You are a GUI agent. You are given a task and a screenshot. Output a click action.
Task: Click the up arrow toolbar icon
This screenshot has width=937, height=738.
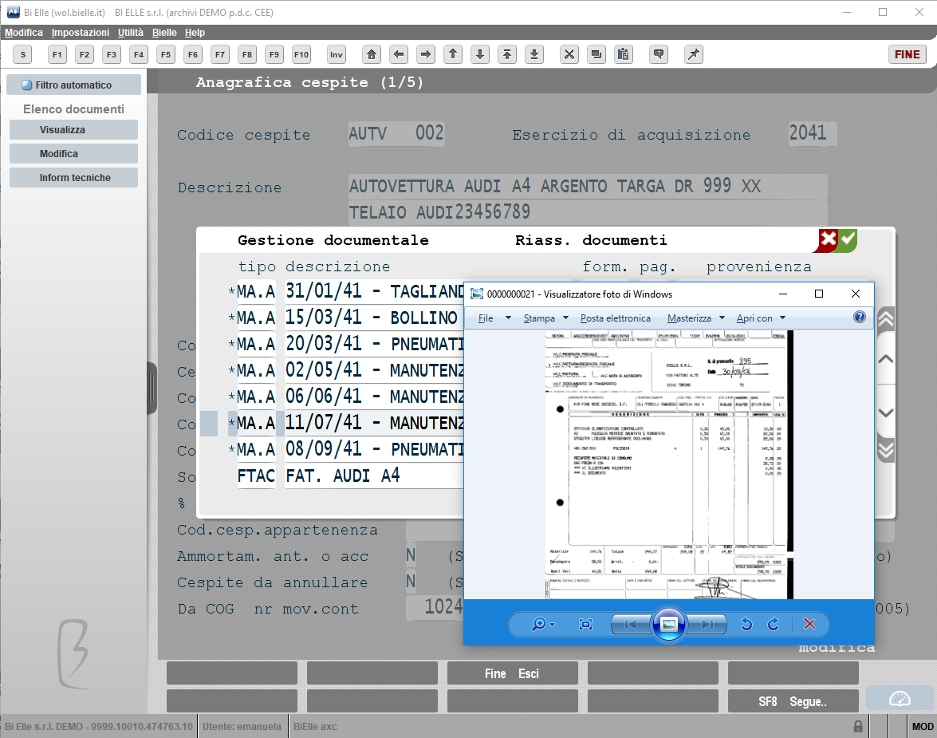453,55
